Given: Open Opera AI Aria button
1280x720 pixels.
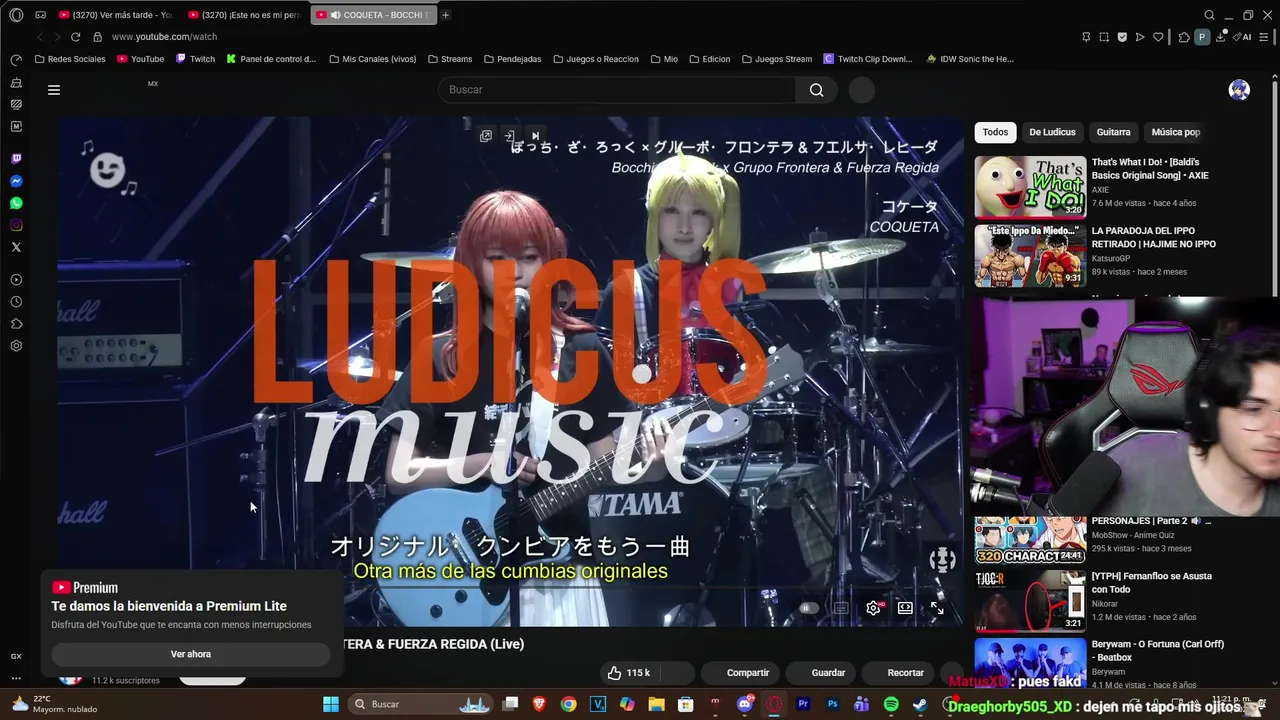Looking at the screenshot, I should 1242,37.
